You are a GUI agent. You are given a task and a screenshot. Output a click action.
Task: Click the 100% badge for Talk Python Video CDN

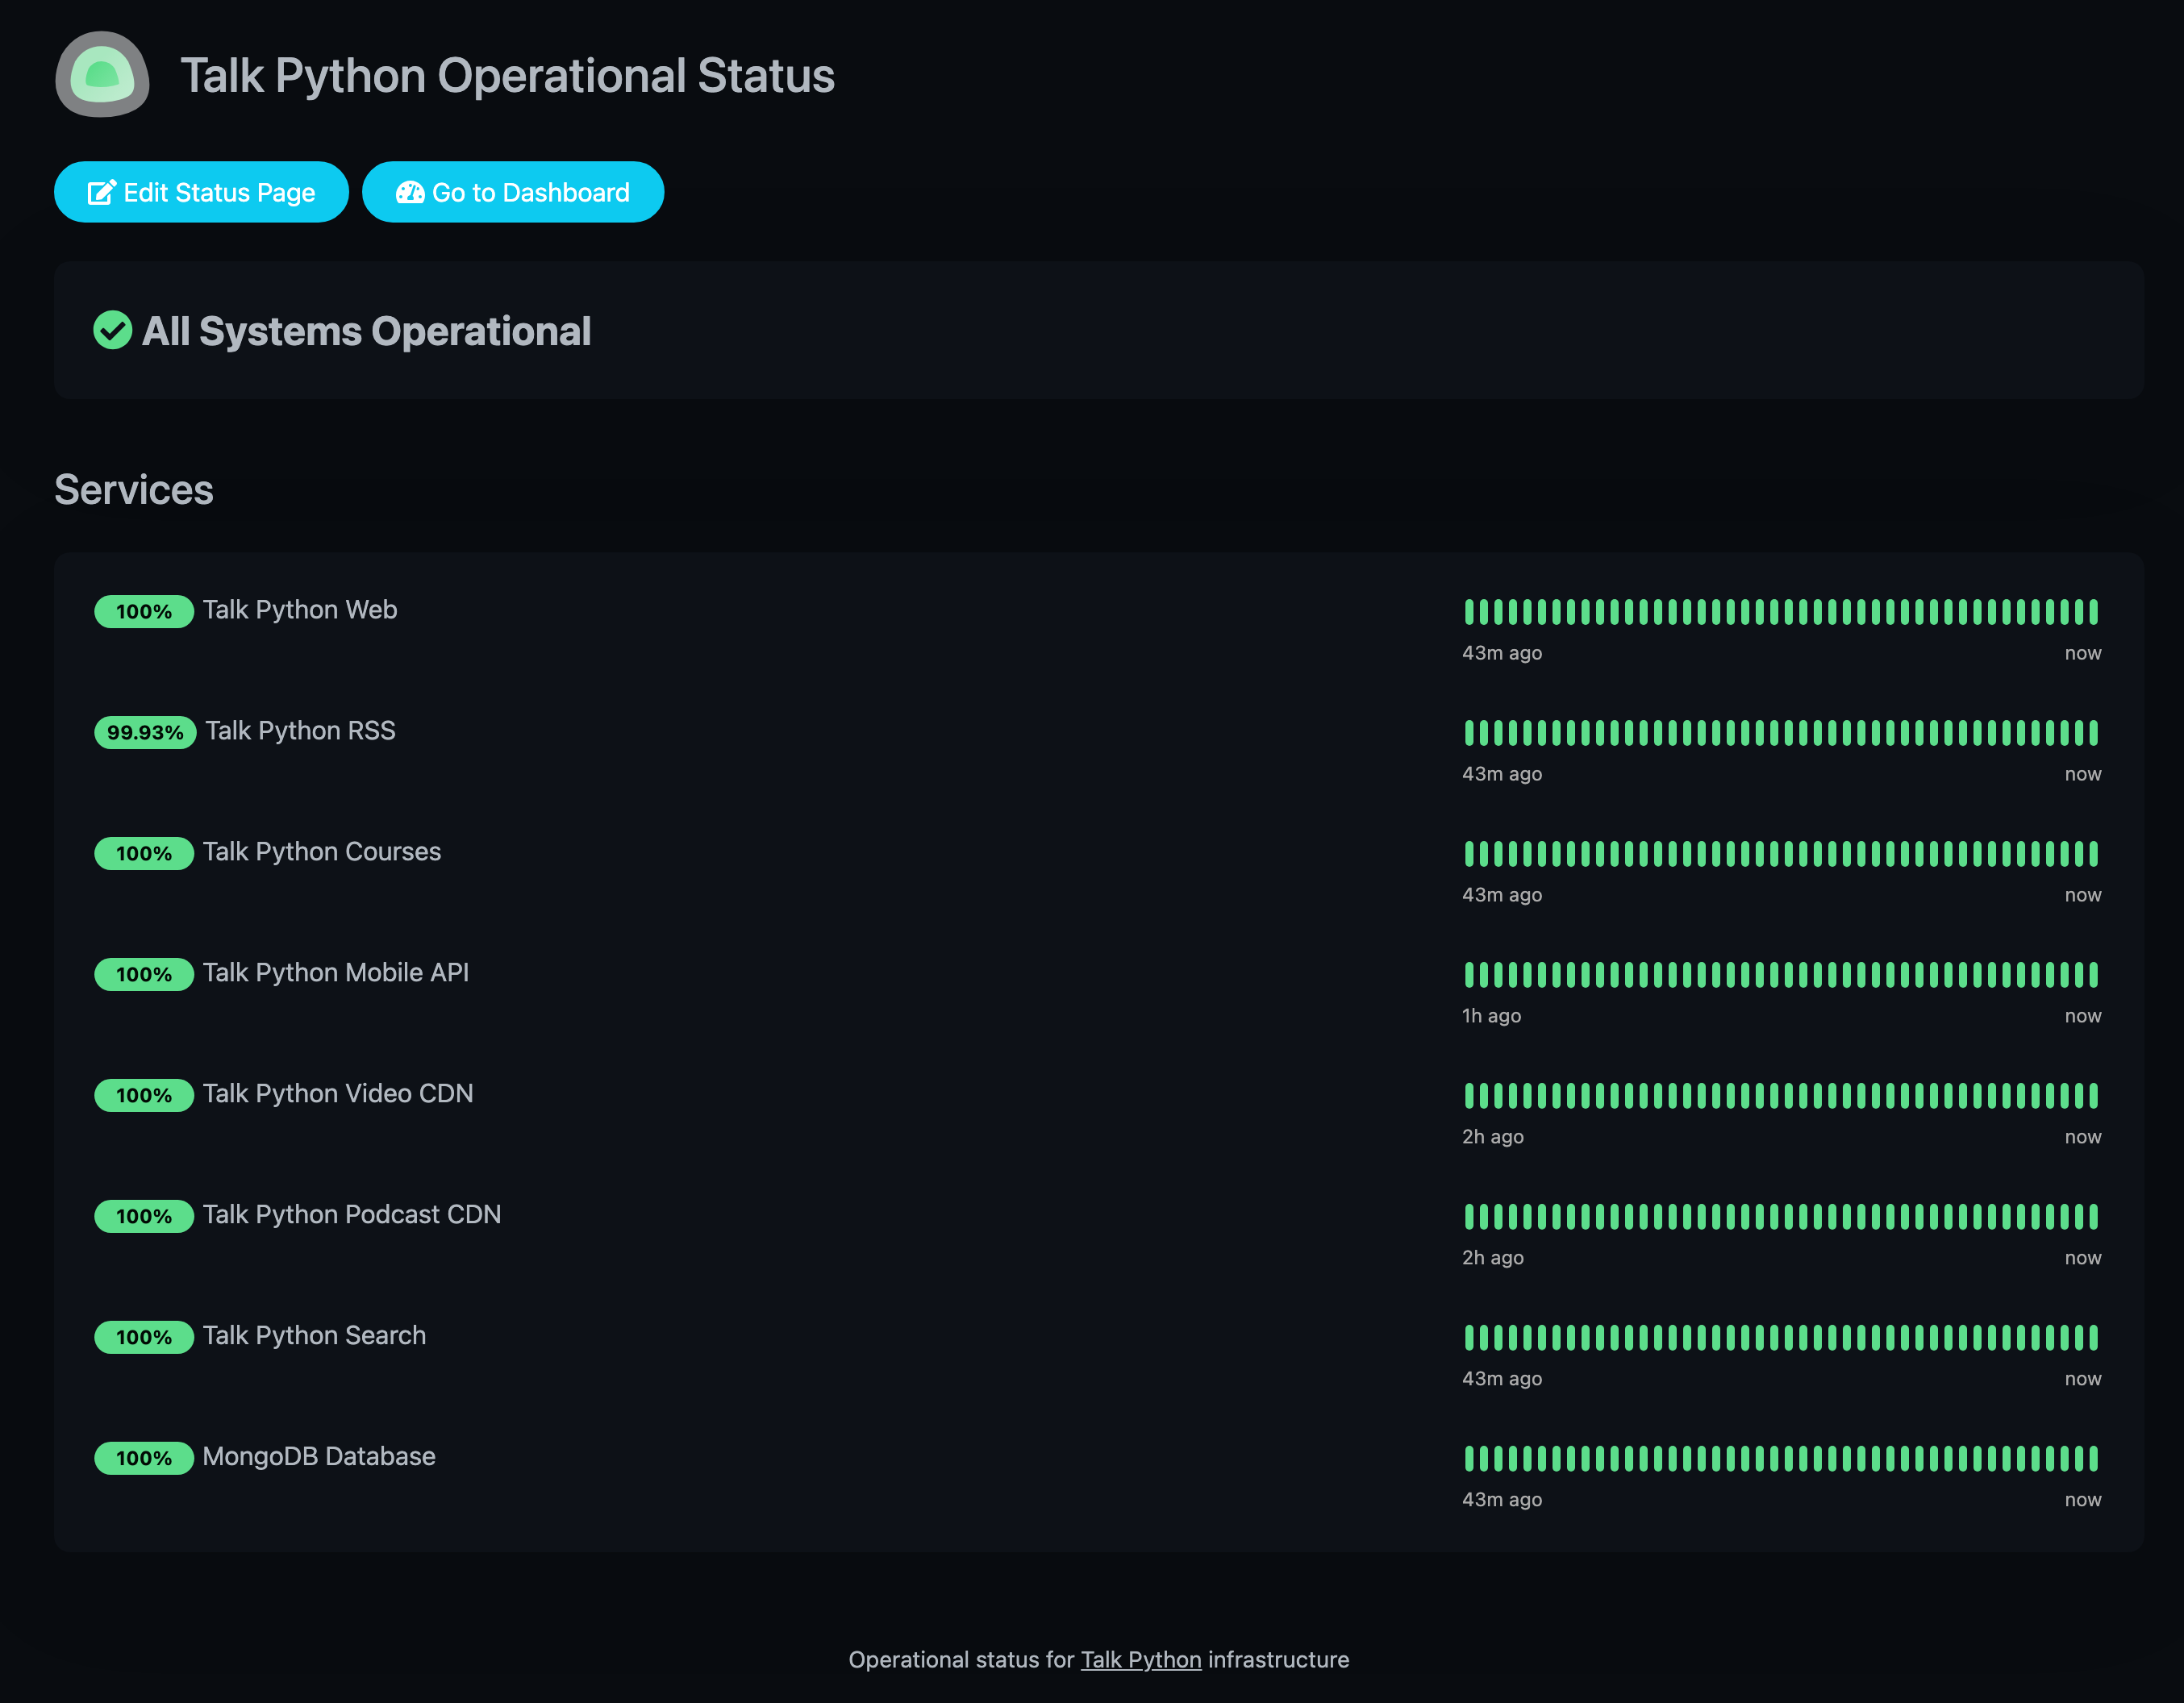click(x=144, y=1095)
